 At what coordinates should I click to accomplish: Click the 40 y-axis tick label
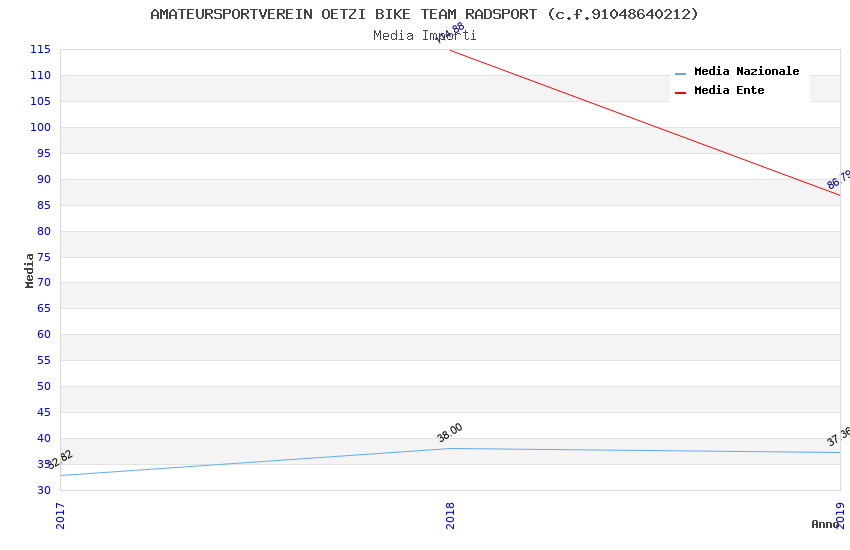pos(44,438)
